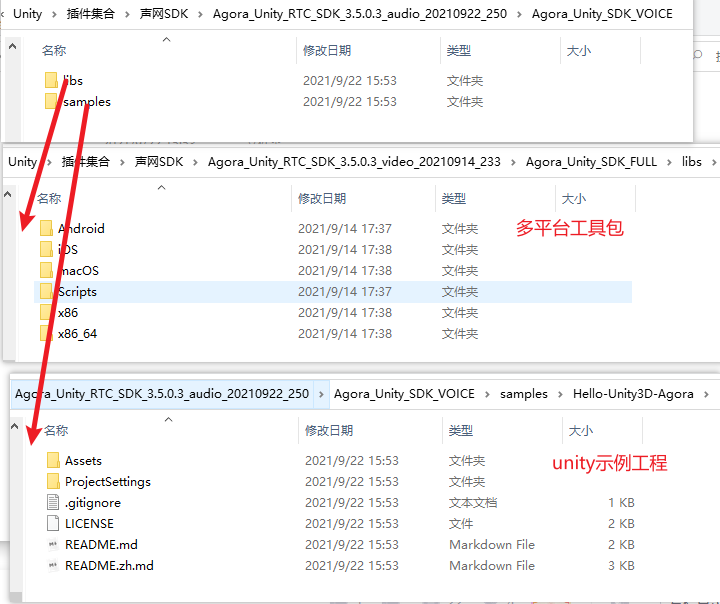The width and height of the screenshot is (720, 604).
Task: Expand chevron after video_20210914_233 in middle breadcrumb
Action: coord(513,162)
